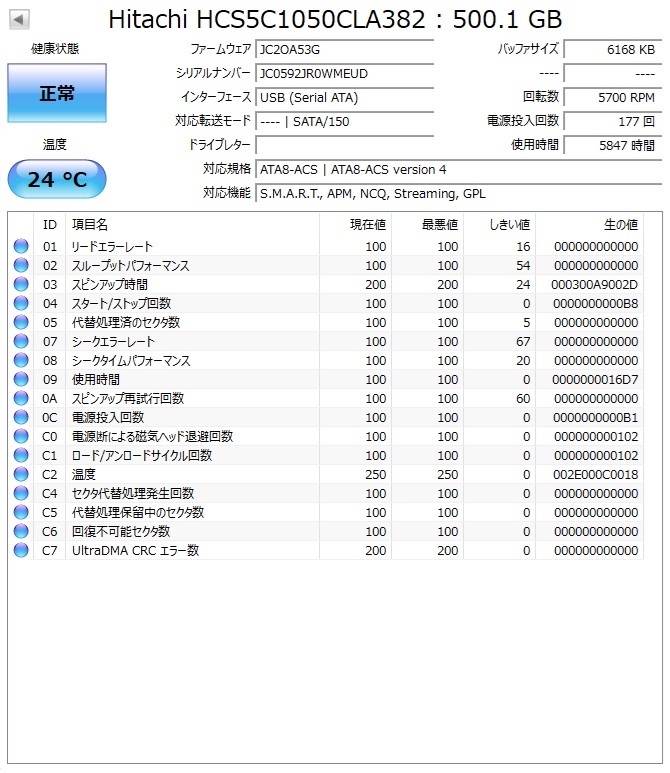This screenshot has width=670, height=773.
Task: Select the リードエラーレート attribute name
Action: 112,246
